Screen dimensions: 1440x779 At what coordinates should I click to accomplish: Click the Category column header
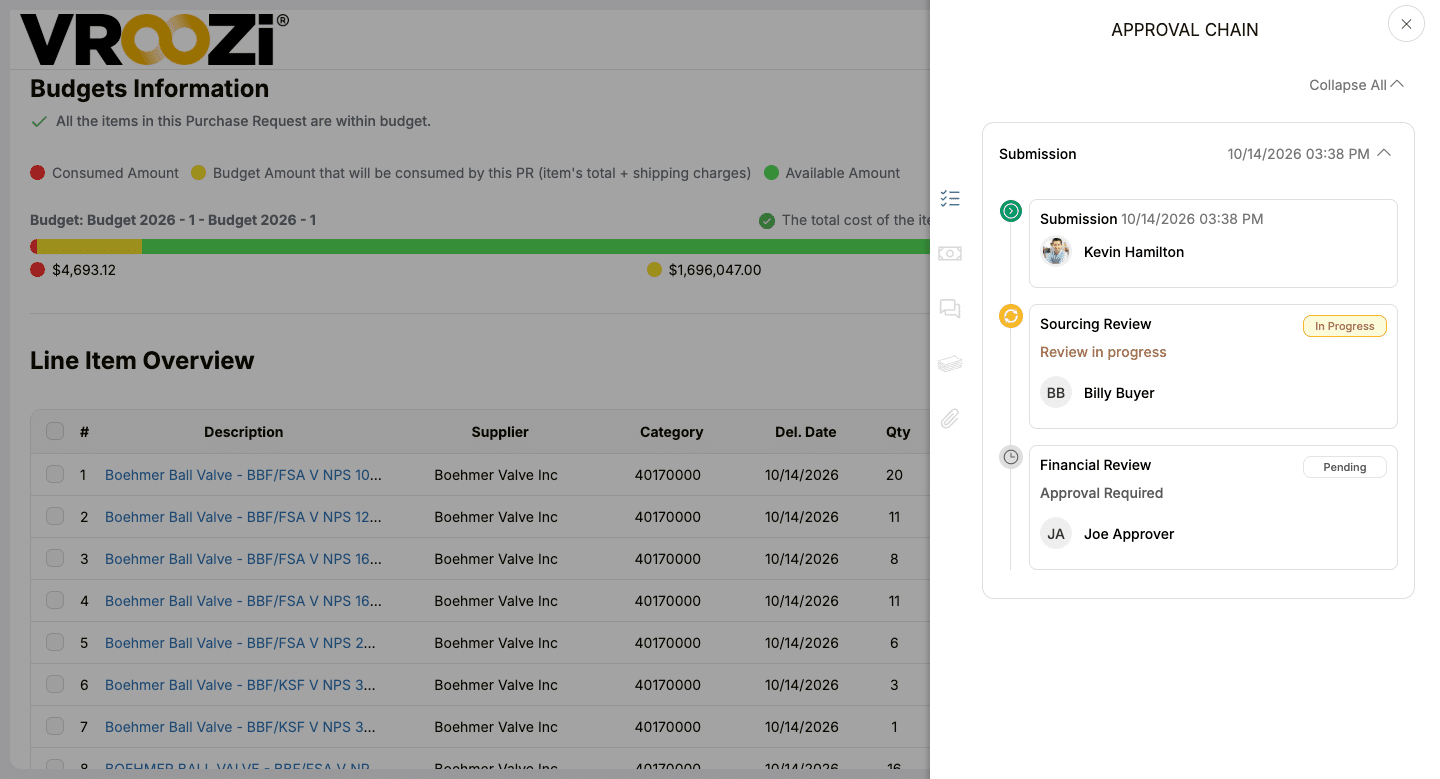pos(672,432)
